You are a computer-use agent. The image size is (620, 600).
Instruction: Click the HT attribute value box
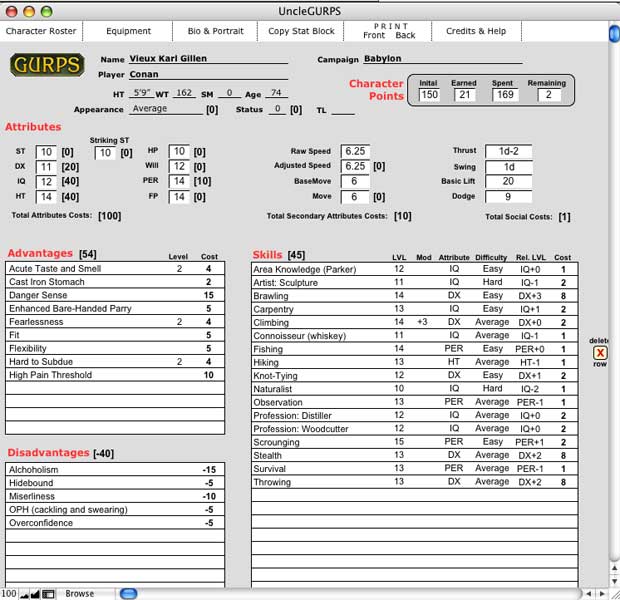(46, 197)
